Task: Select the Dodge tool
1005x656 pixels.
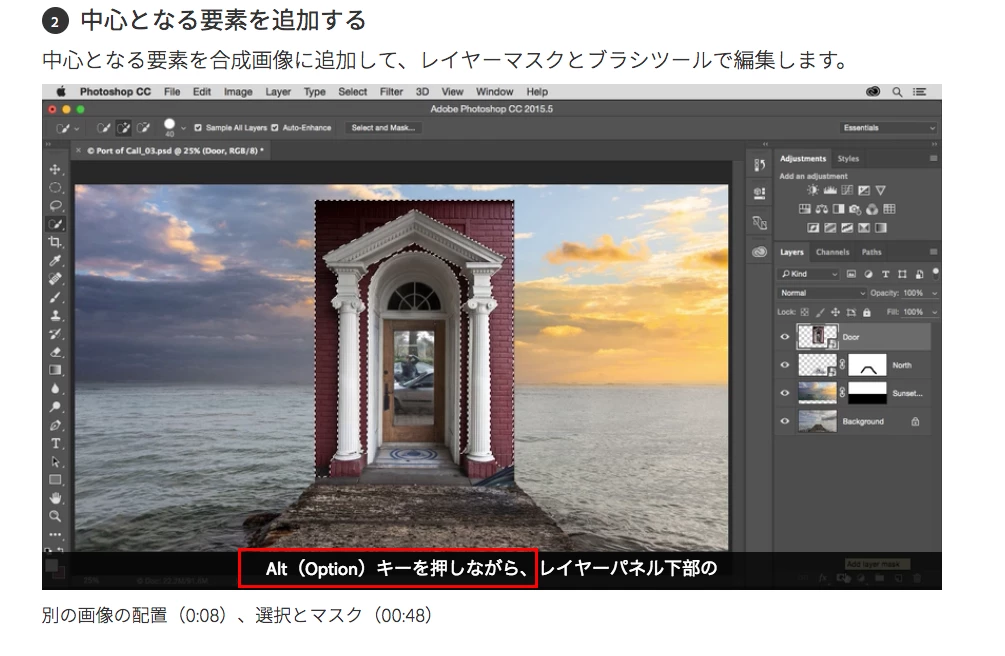Action: (x=56, y=407)
